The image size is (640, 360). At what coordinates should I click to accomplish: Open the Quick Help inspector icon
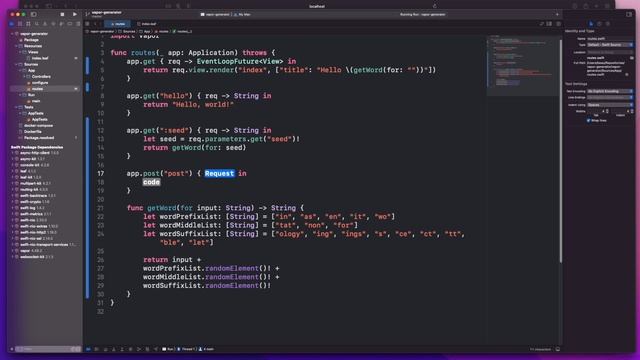(608, 24)
